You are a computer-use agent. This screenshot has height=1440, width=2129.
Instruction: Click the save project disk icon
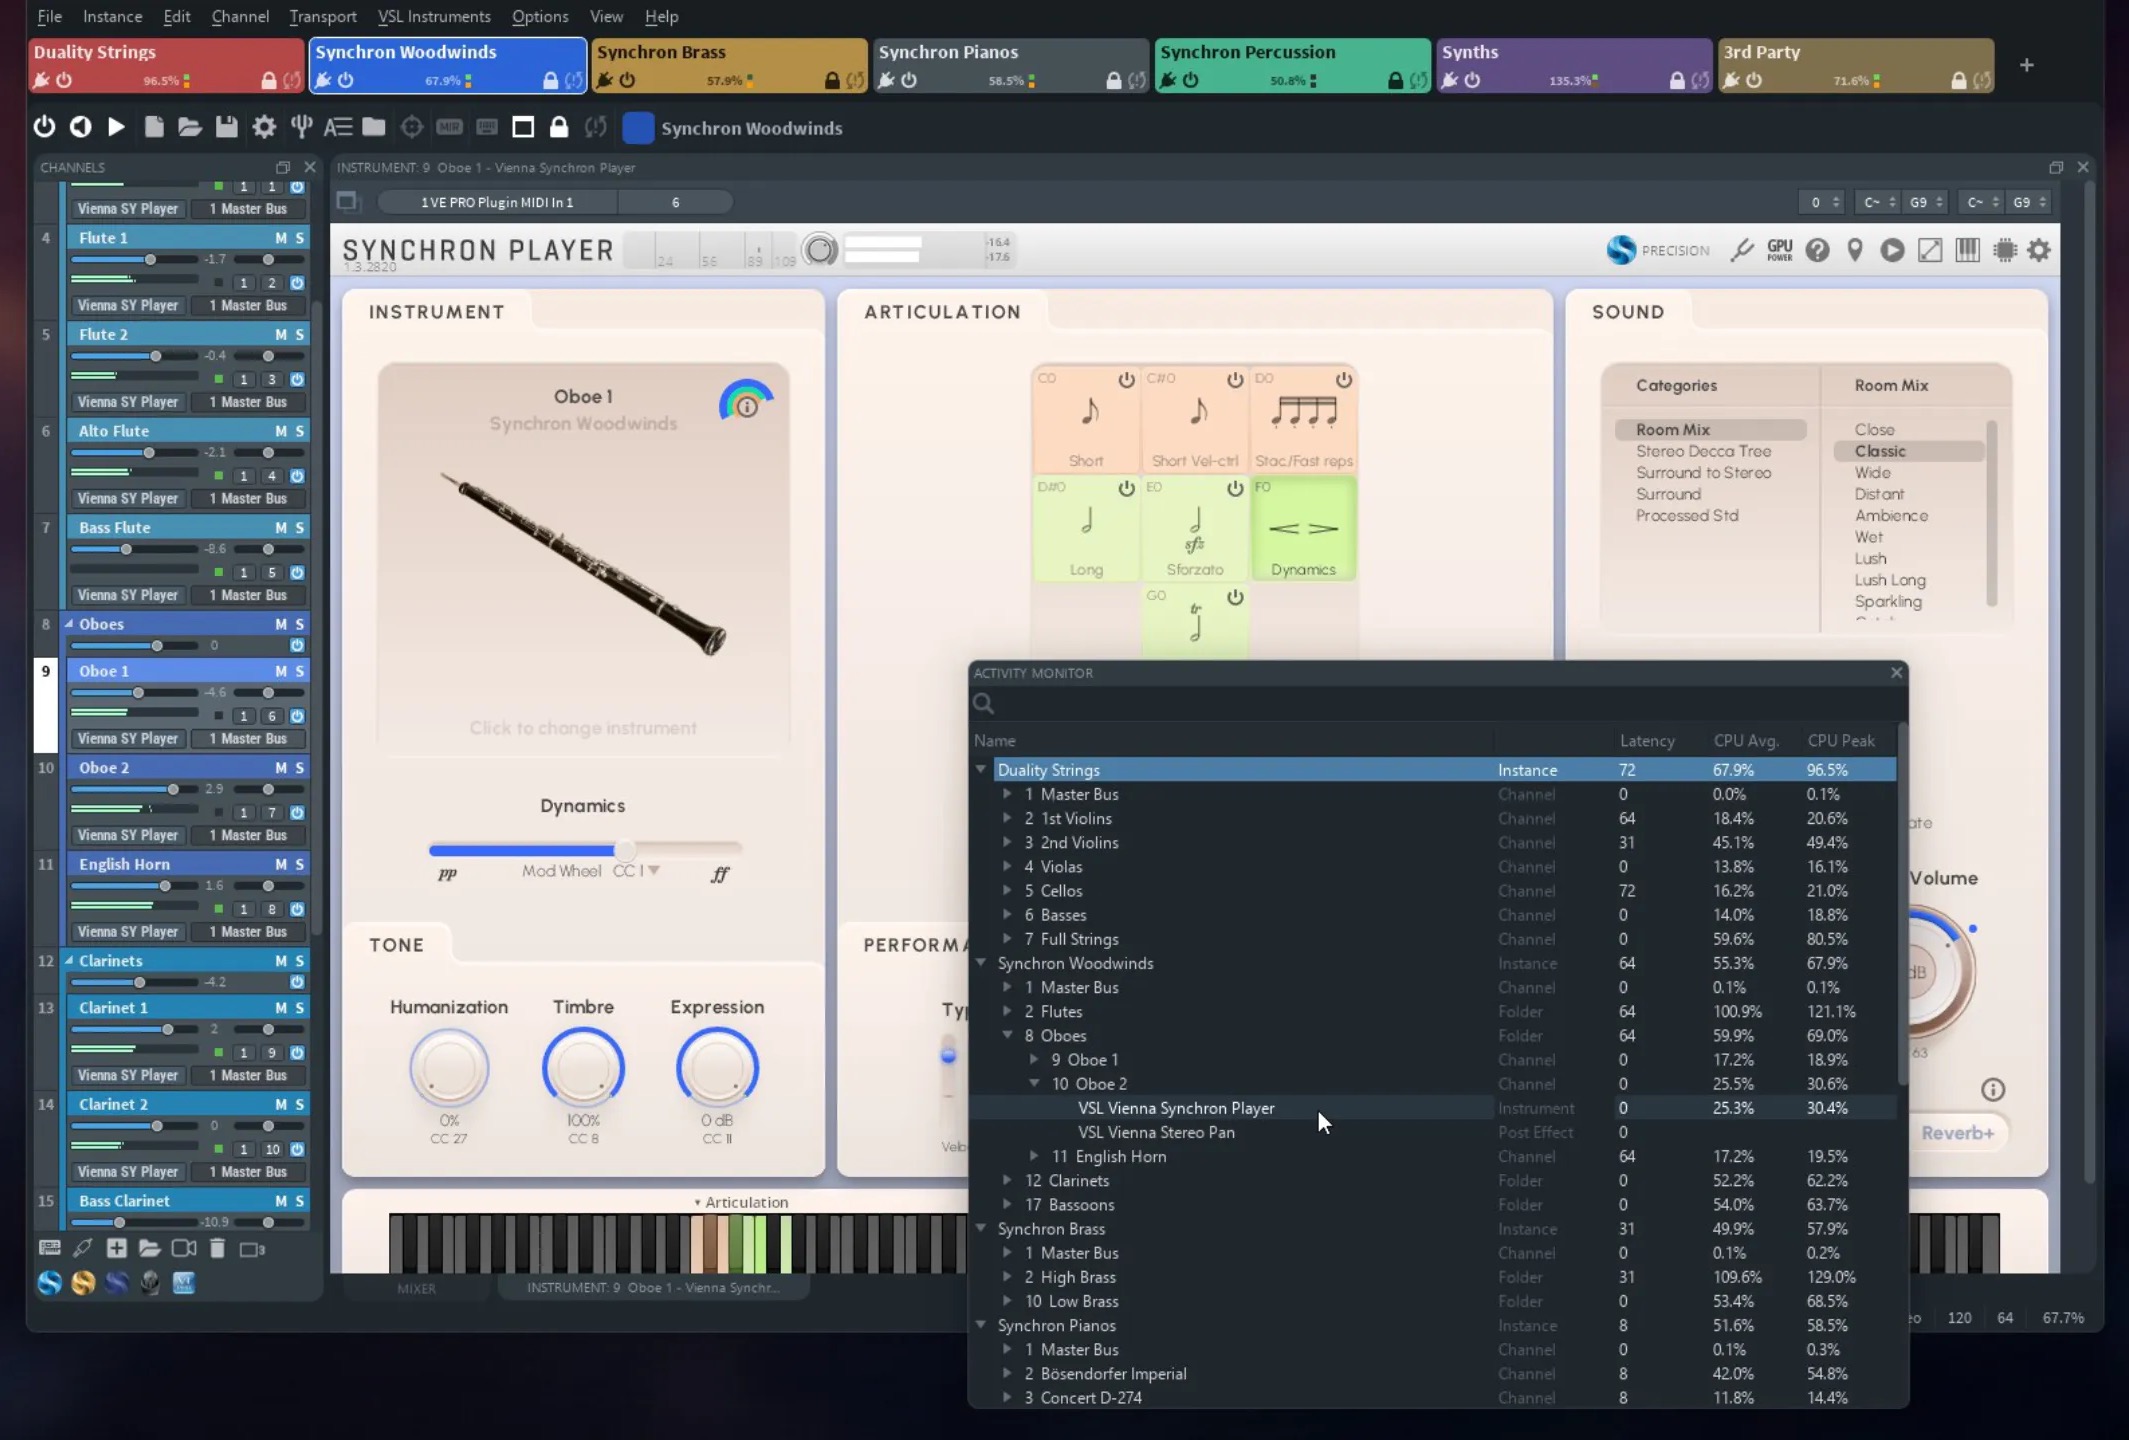(x=227, y=127)
